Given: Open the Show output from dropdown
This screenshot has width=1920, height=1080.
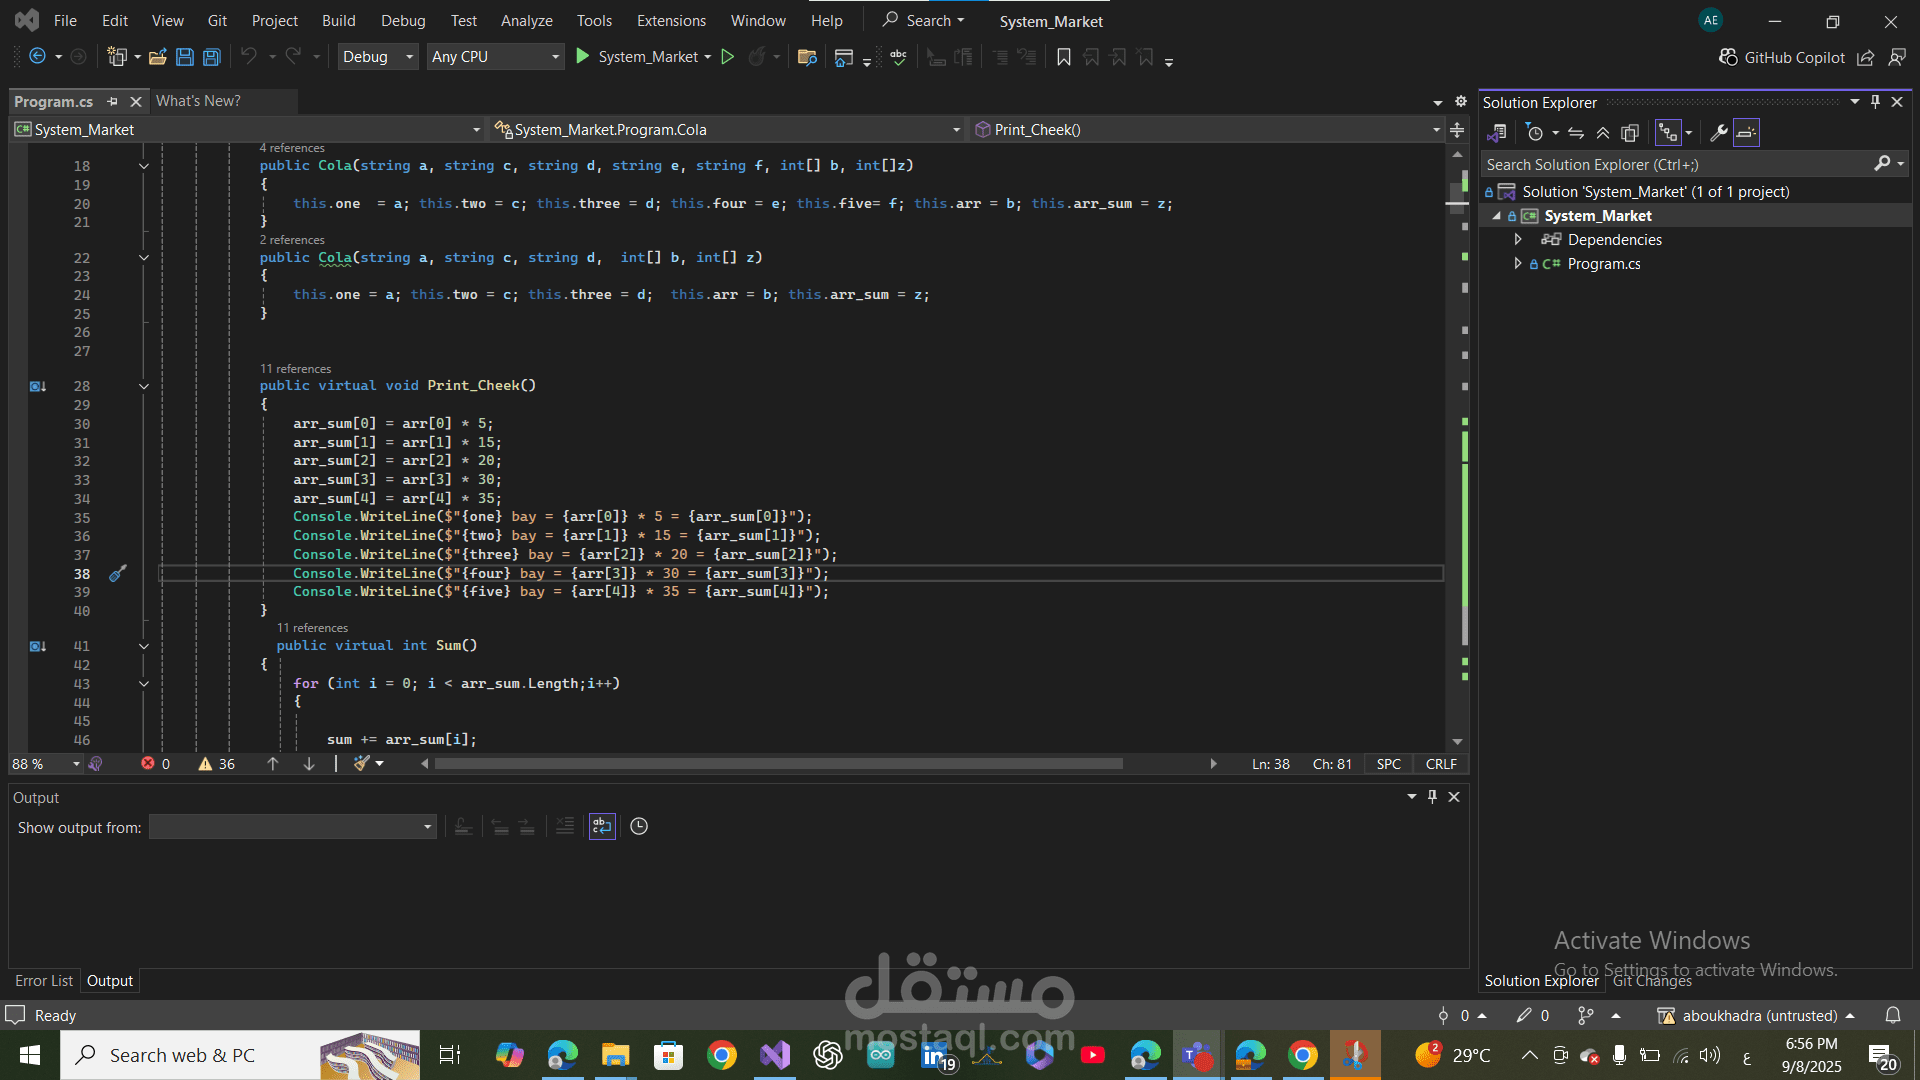Looking at the screenshot, I should click(293, 827).
